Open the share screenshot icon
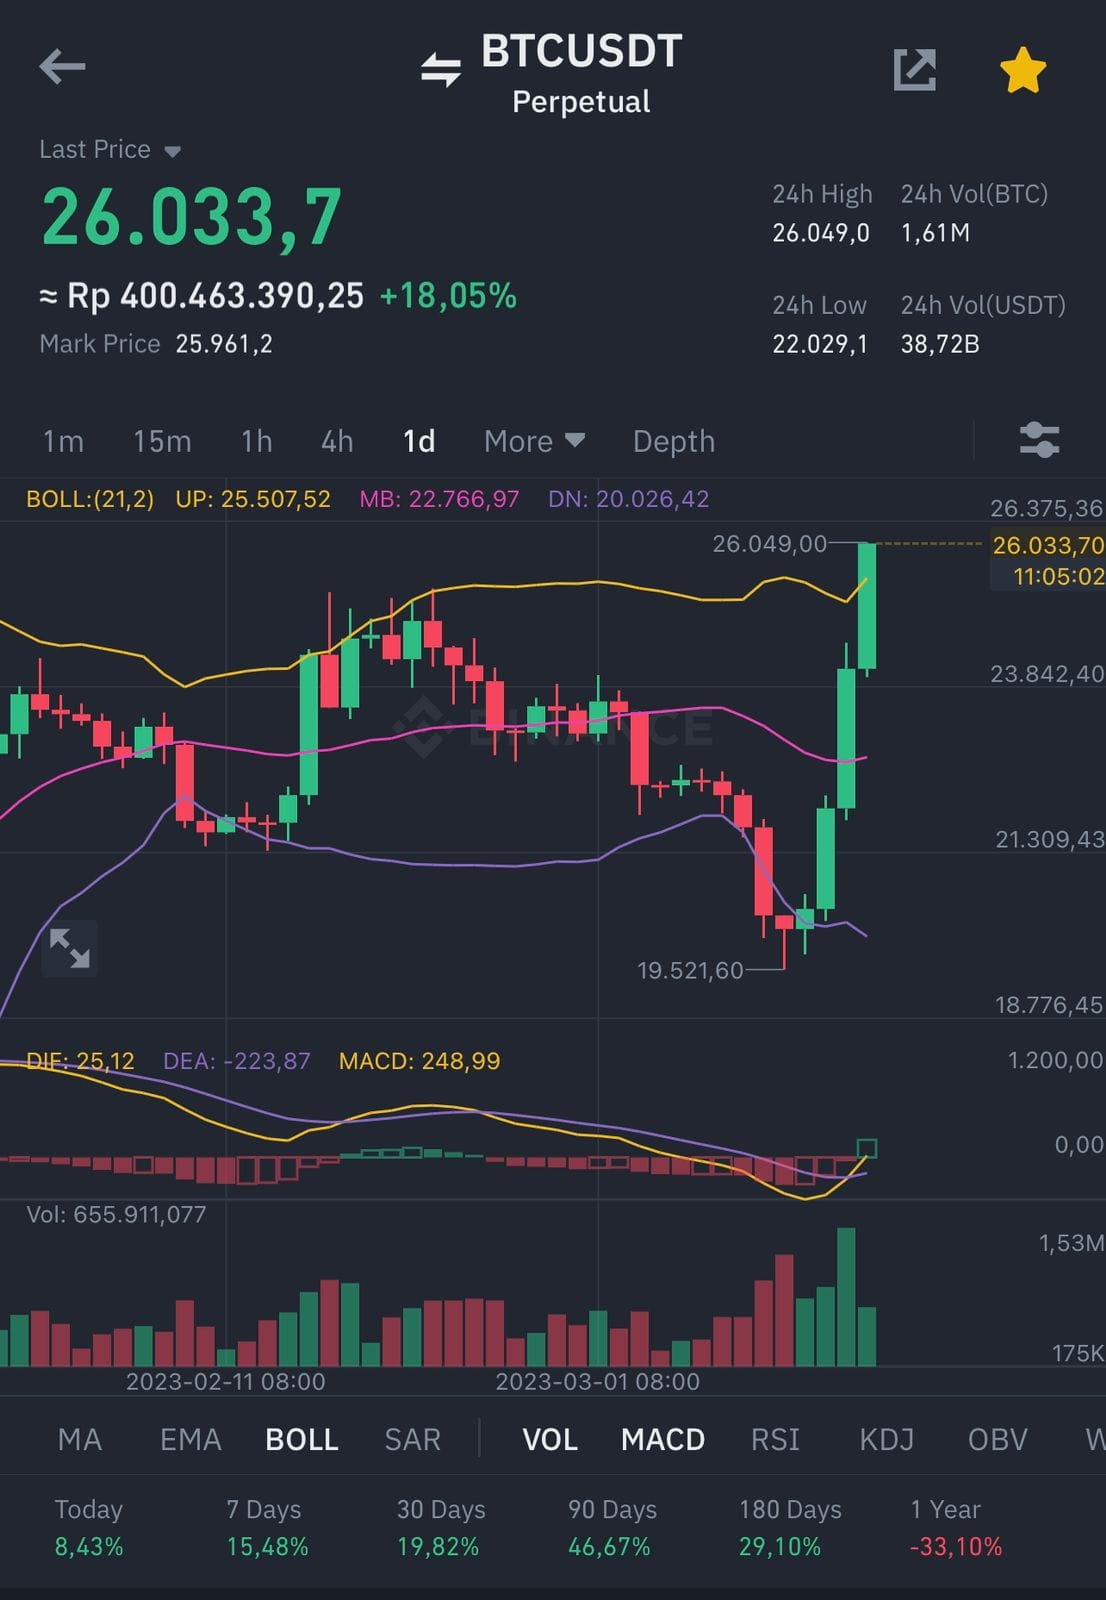The image size is (1106, 1600). coord(913,66)
